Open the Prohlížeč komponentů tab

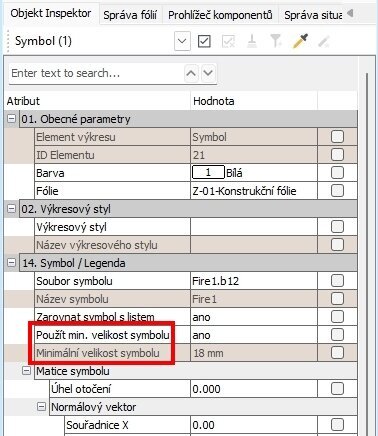tap(220, 15)
